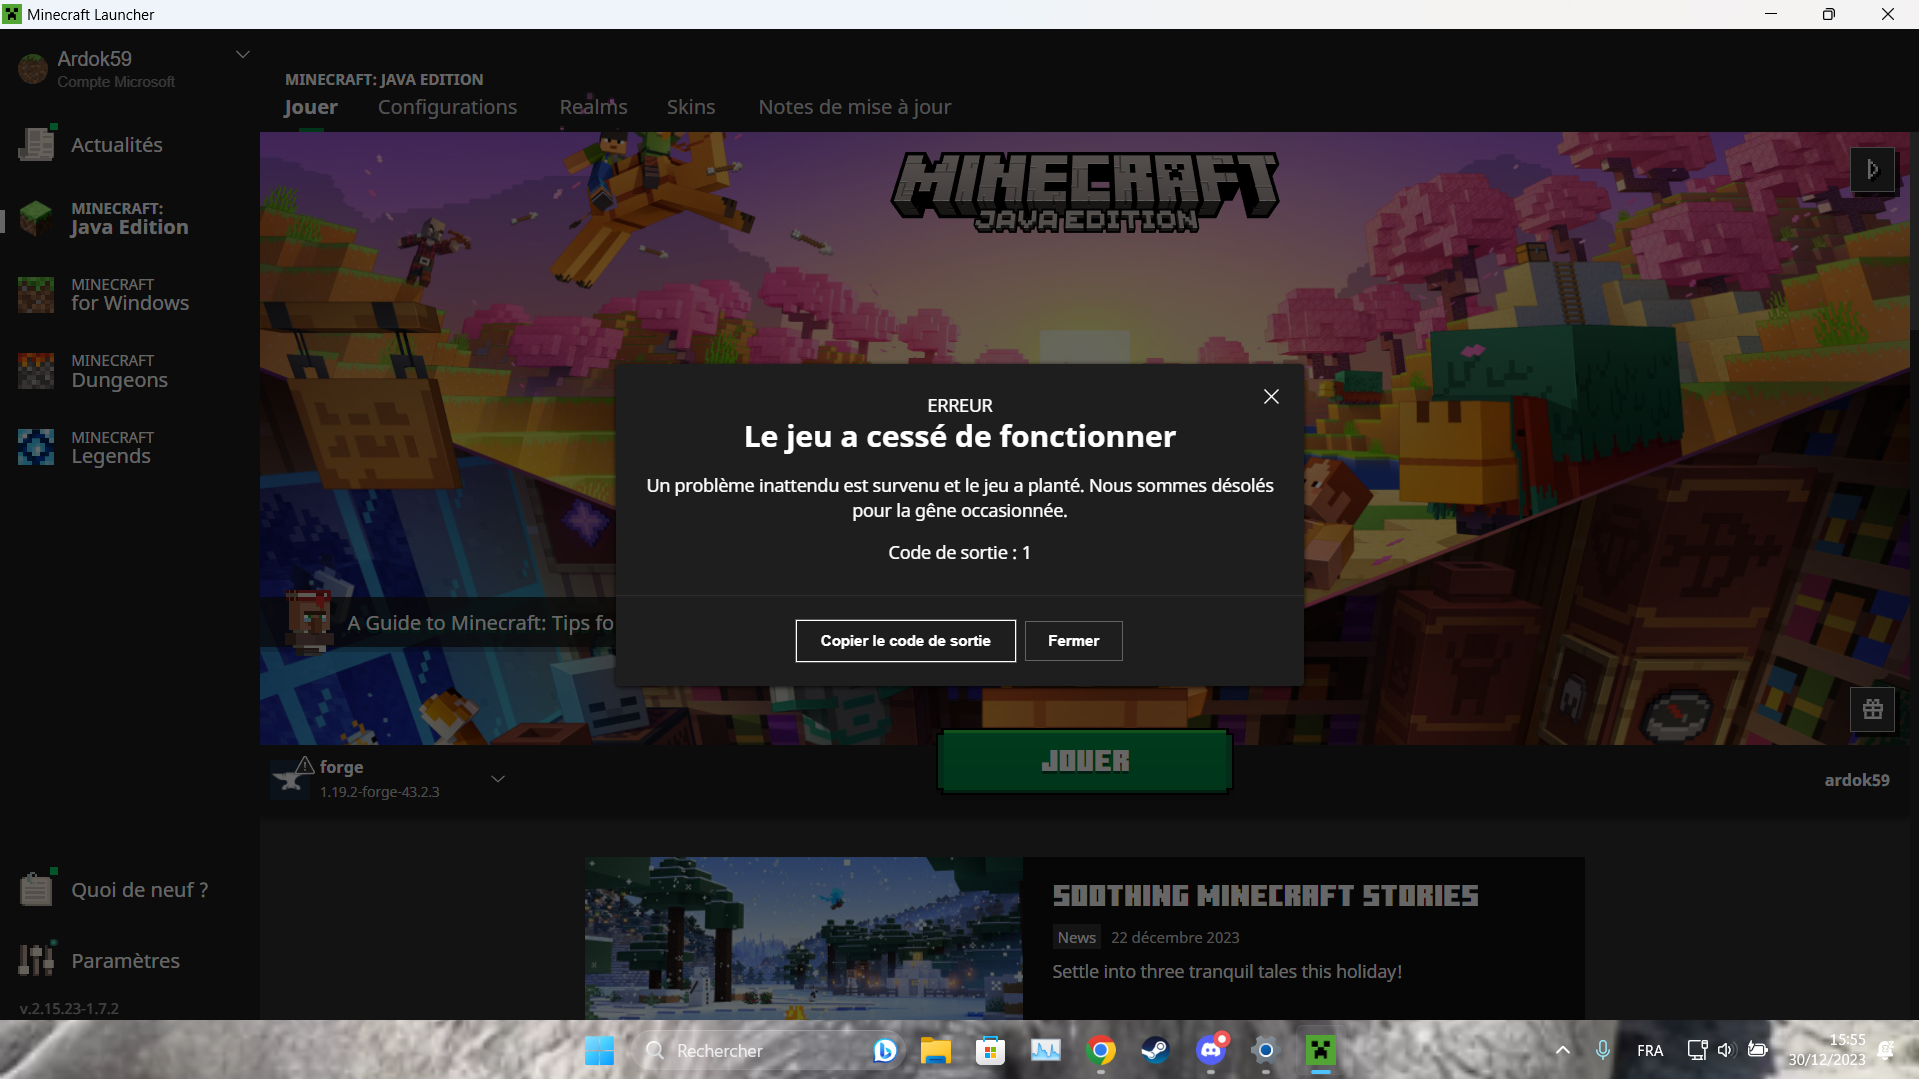
Task: Click the gift box icon
Action: (x=1872, y=710)
